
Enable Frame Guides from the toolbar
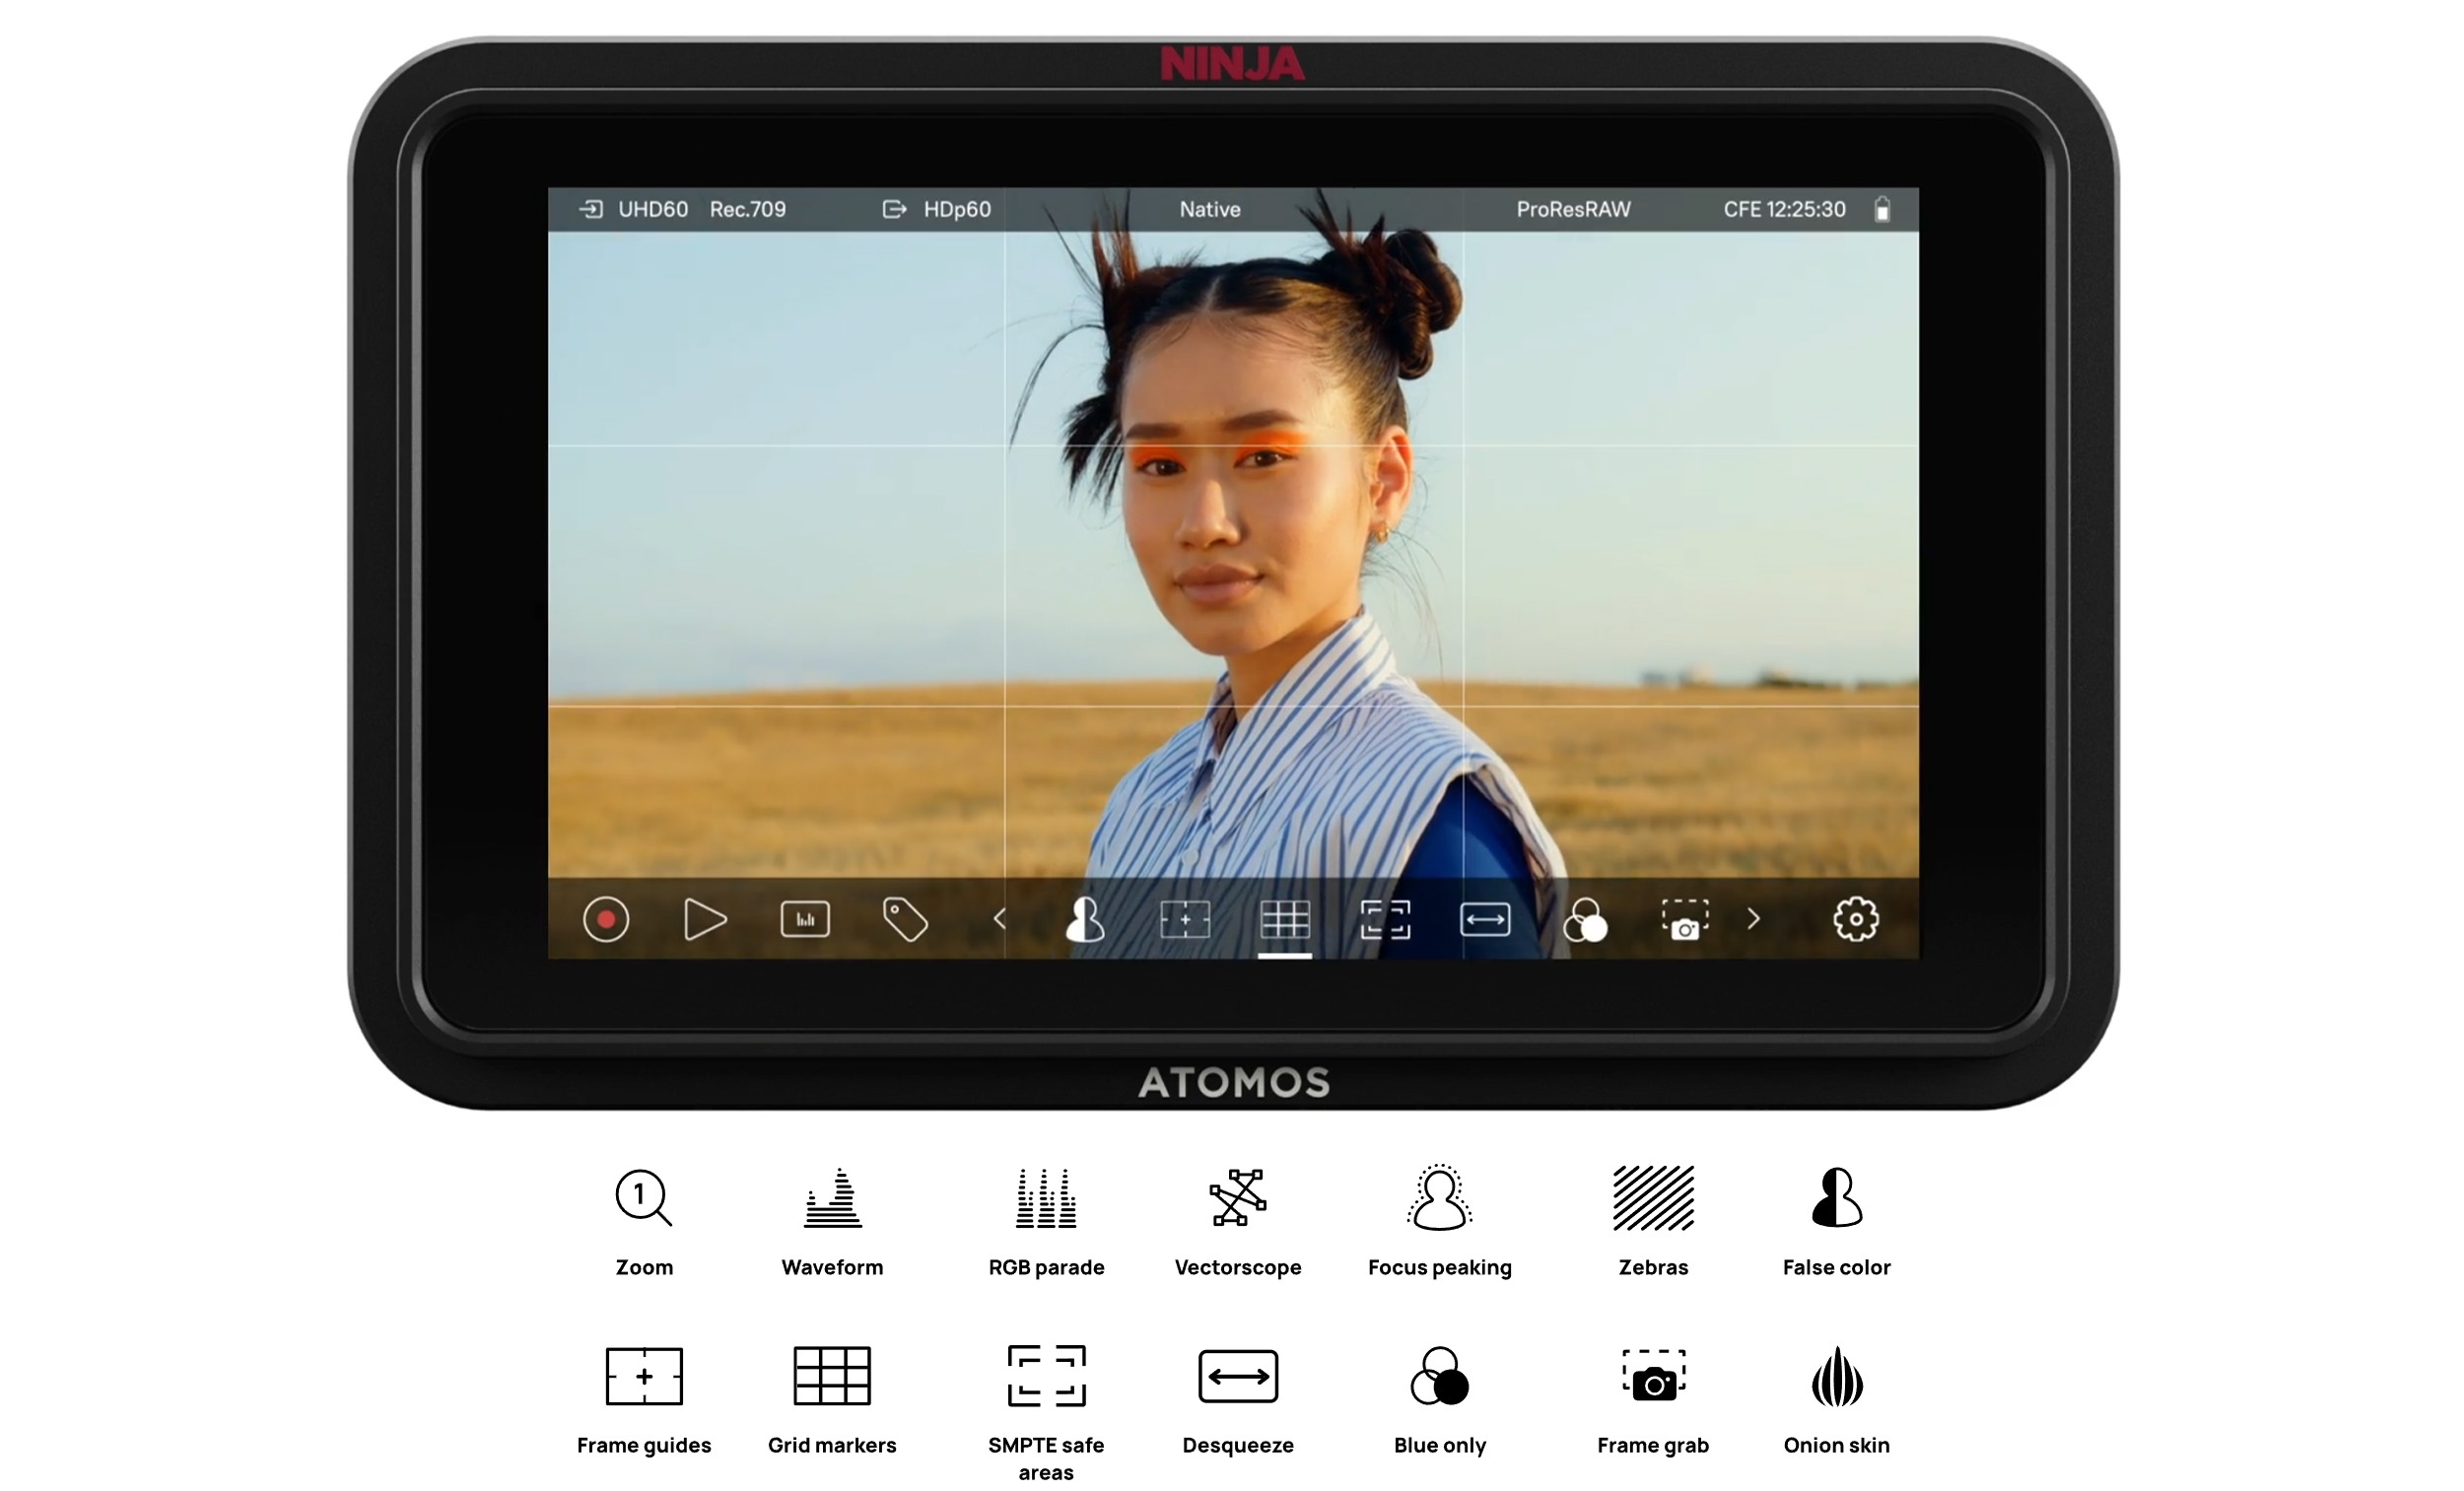point(1185,920)
